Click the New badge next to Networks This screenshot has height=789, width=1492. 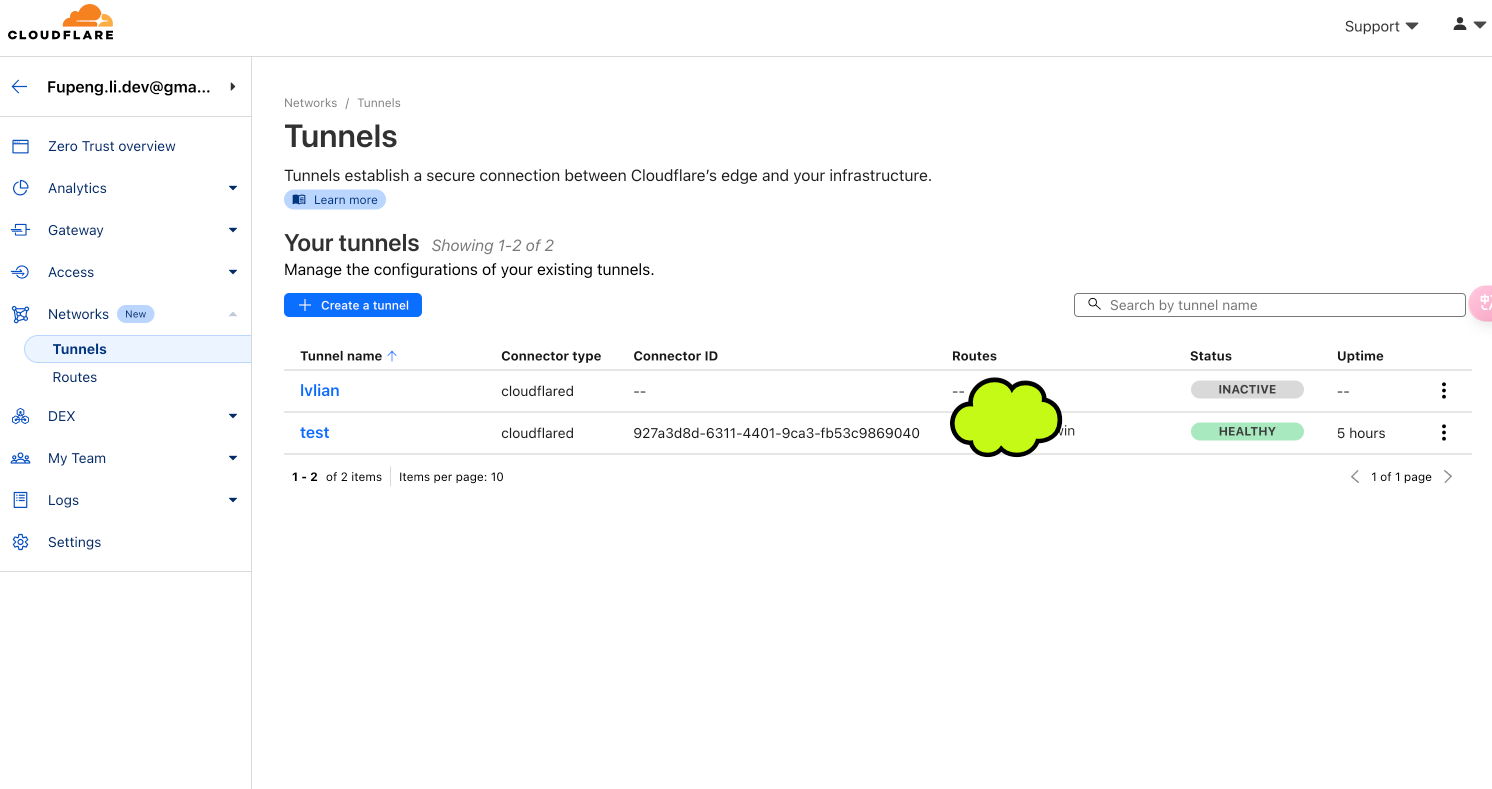135,314
